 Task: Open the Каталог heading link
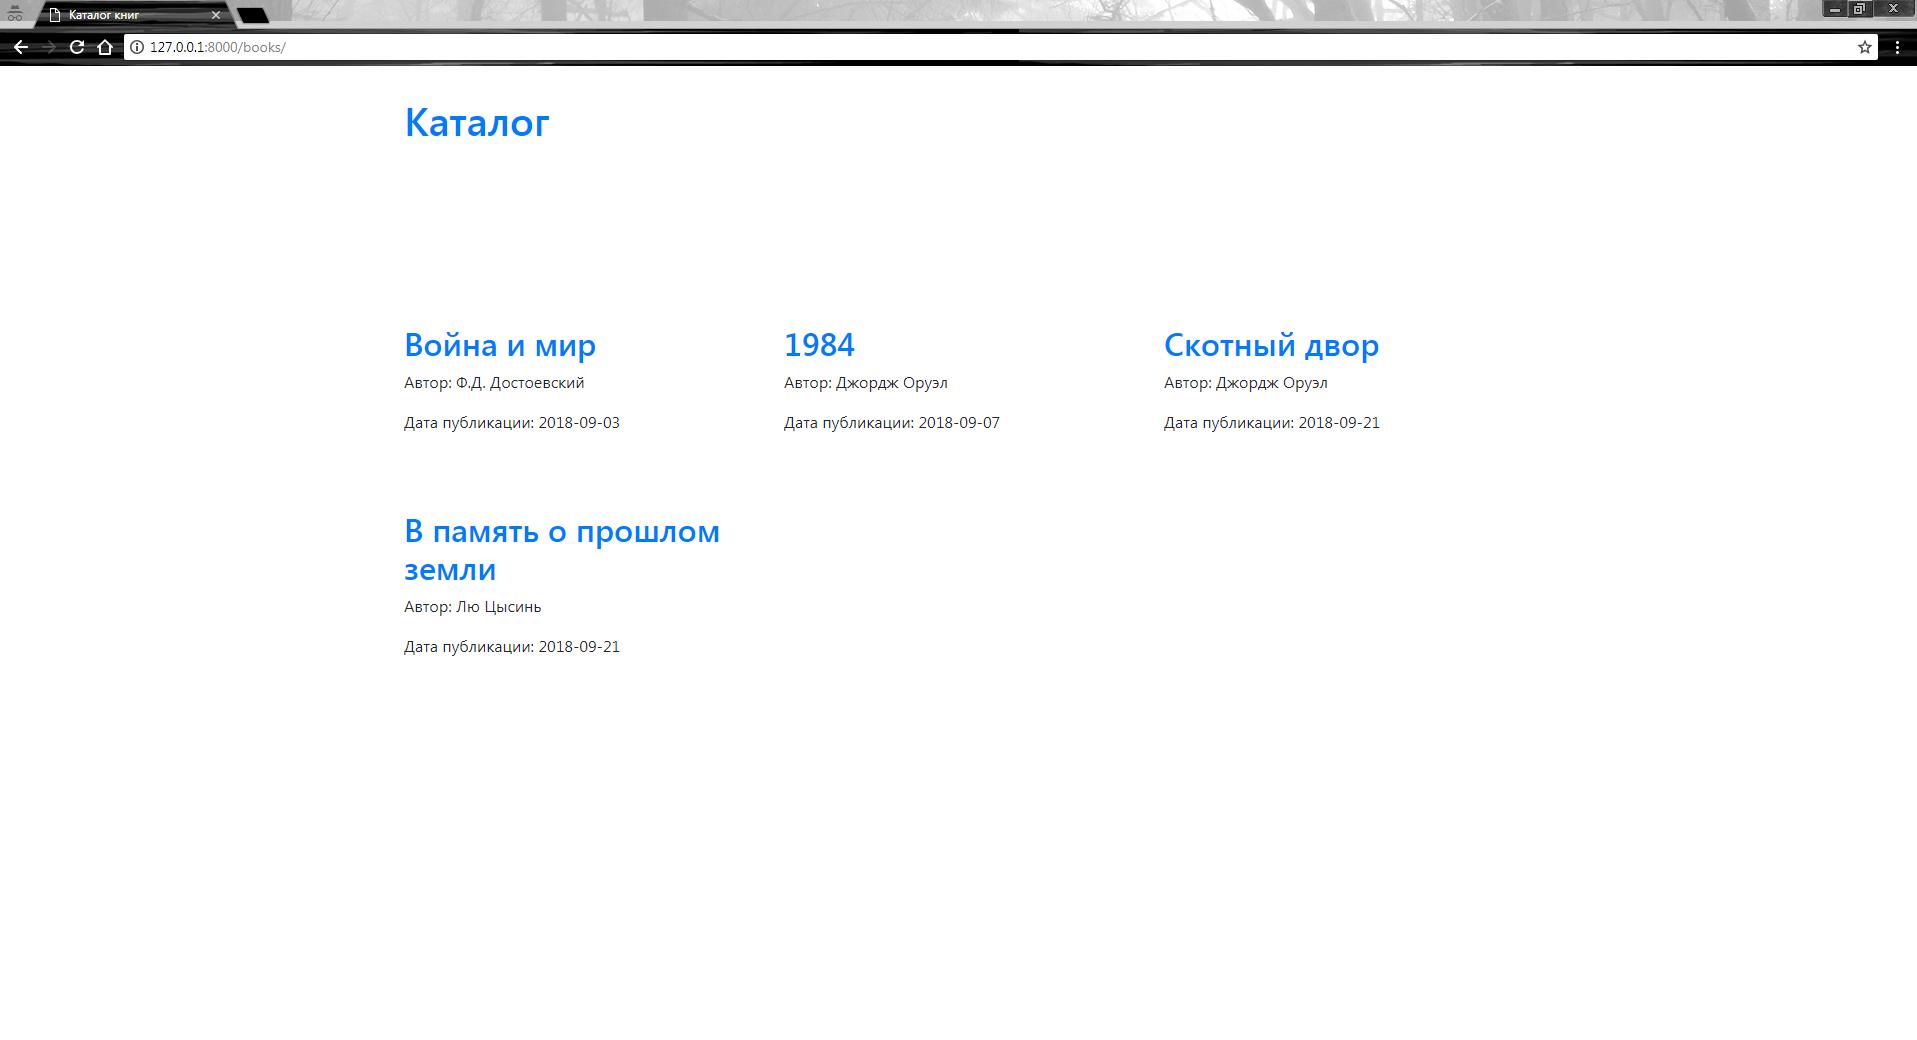[477, 123]
